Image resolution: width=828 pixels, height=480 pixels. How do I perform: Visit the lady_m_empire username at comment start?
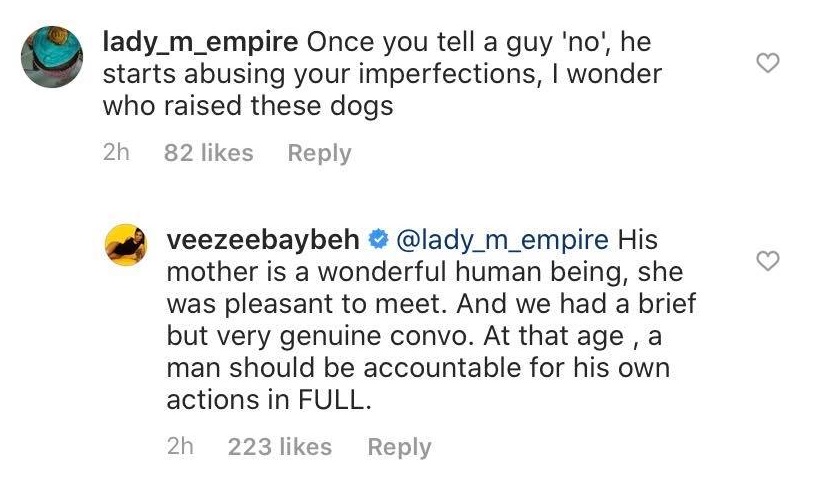pos(200,44)
